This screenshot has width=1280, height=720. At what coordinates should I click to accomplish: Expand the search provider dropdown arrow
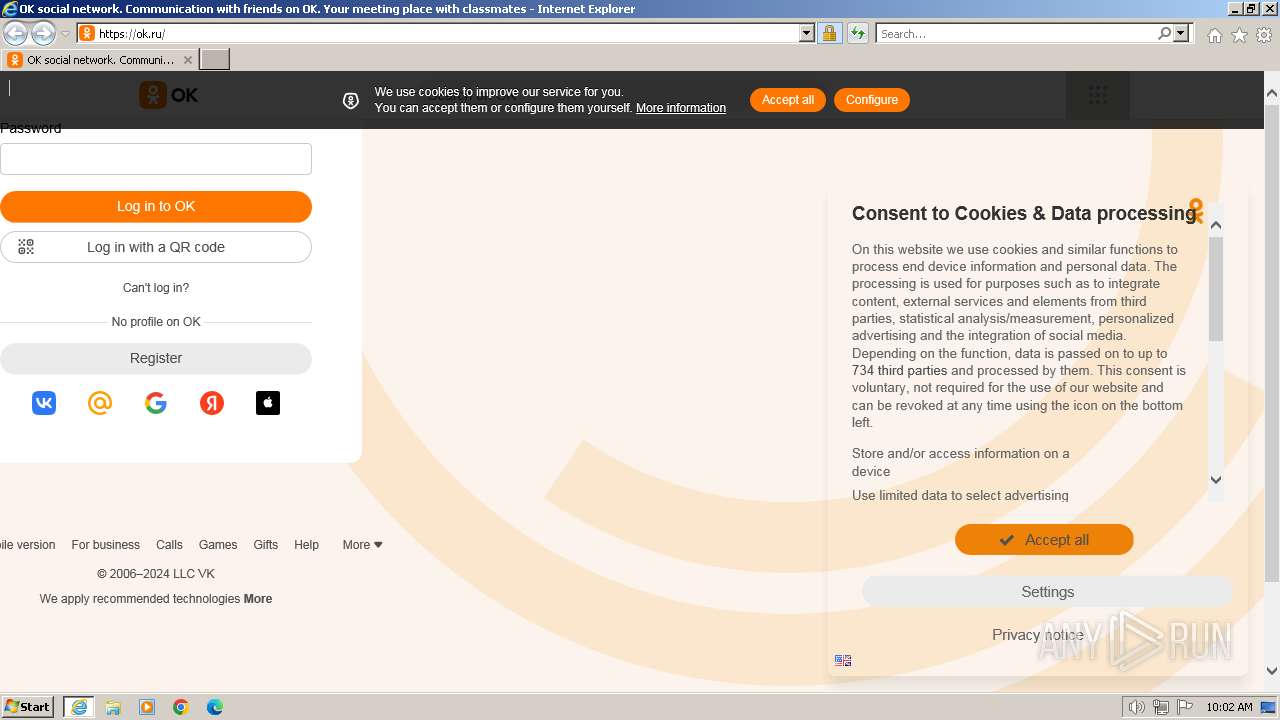click(1181, 33)
